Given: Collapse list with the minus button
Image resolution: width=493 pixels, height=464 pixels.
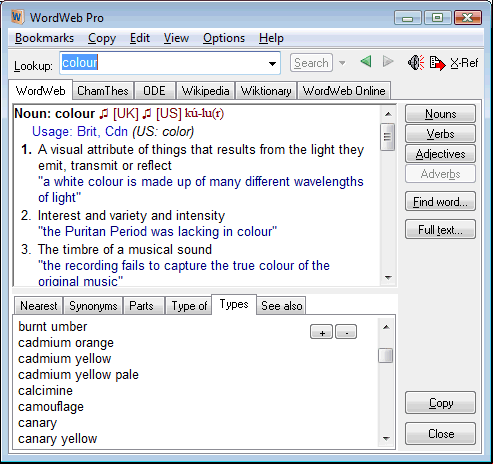Looking at the screenshot, I should pyautogui.click(x=346, y=332).
